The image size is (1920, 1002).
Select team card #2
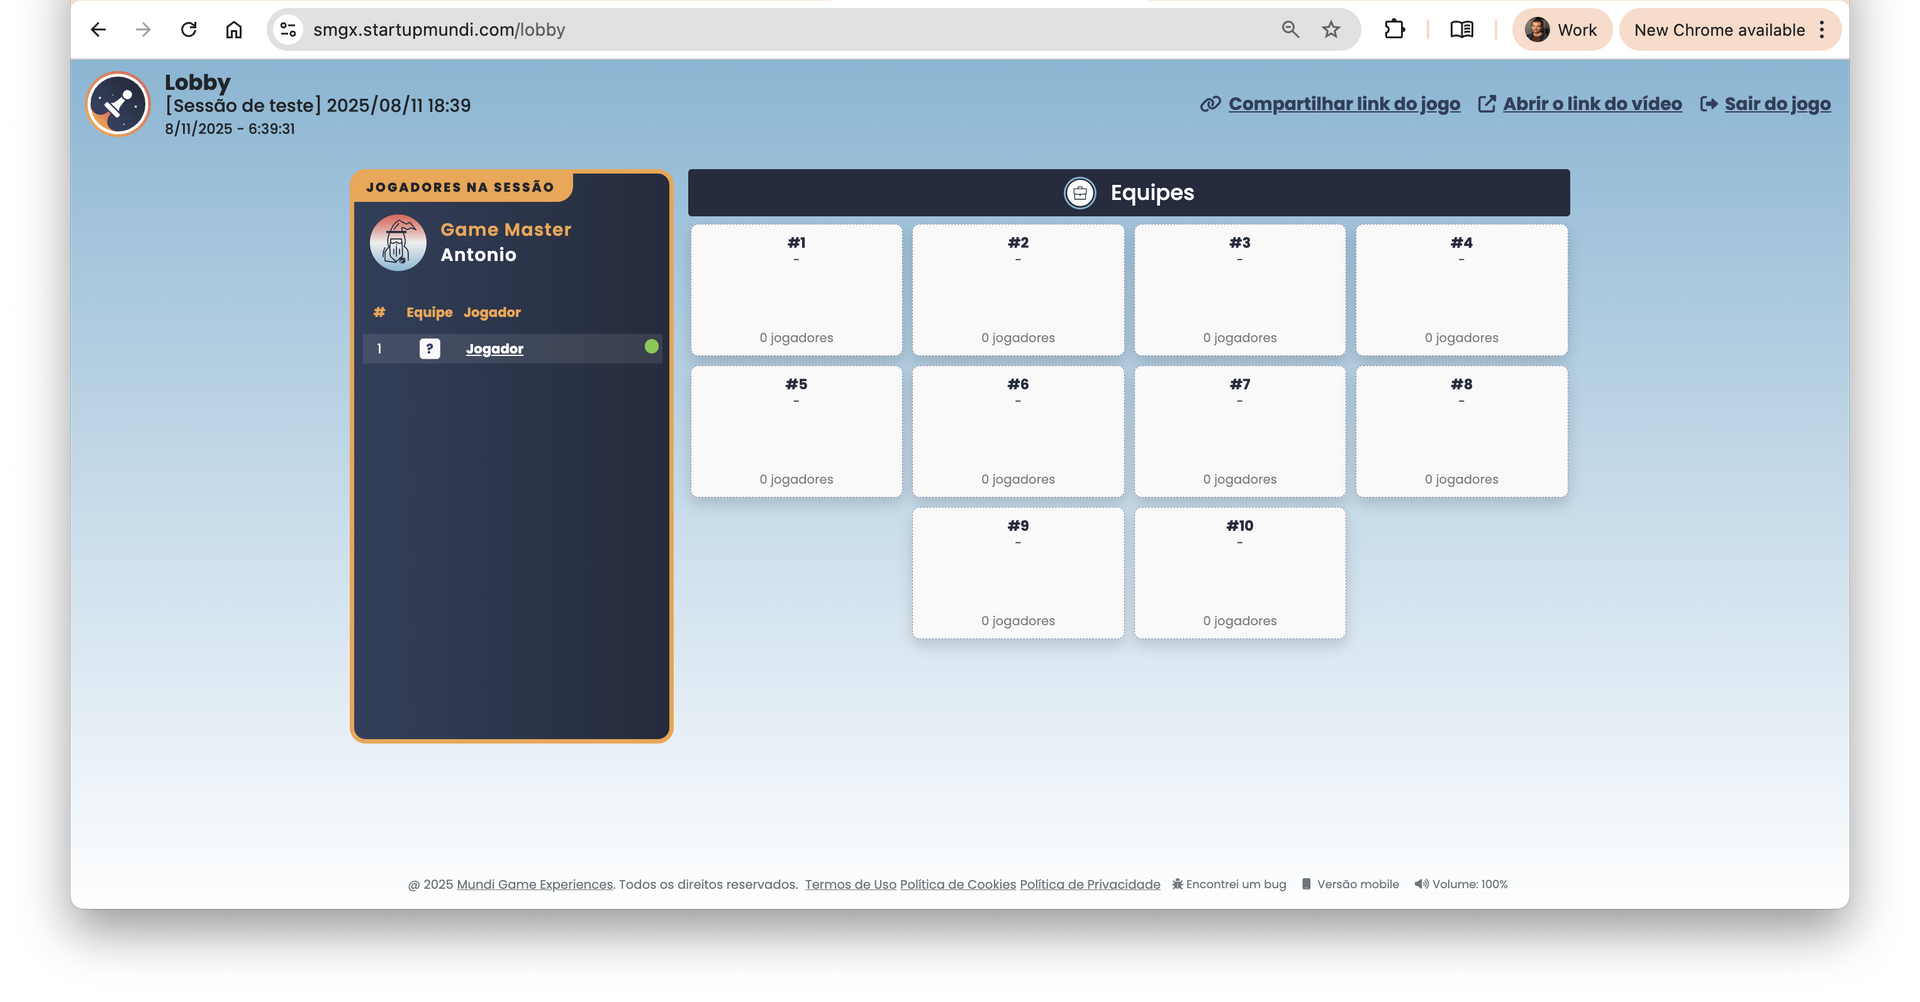(1018, 290)
